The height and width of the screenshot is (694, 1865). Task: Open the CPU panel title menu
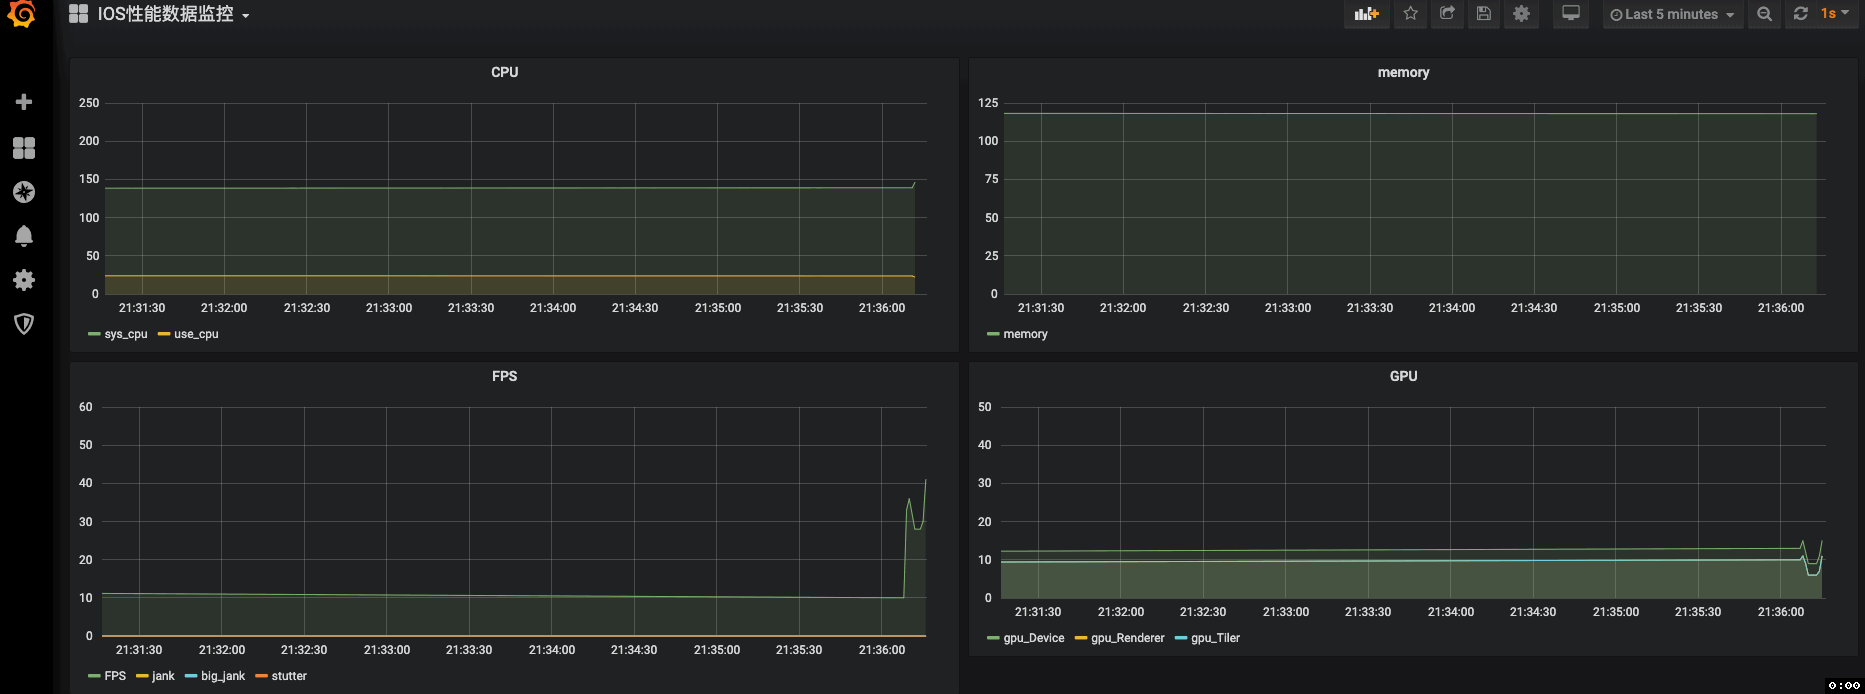pos(504,72)
